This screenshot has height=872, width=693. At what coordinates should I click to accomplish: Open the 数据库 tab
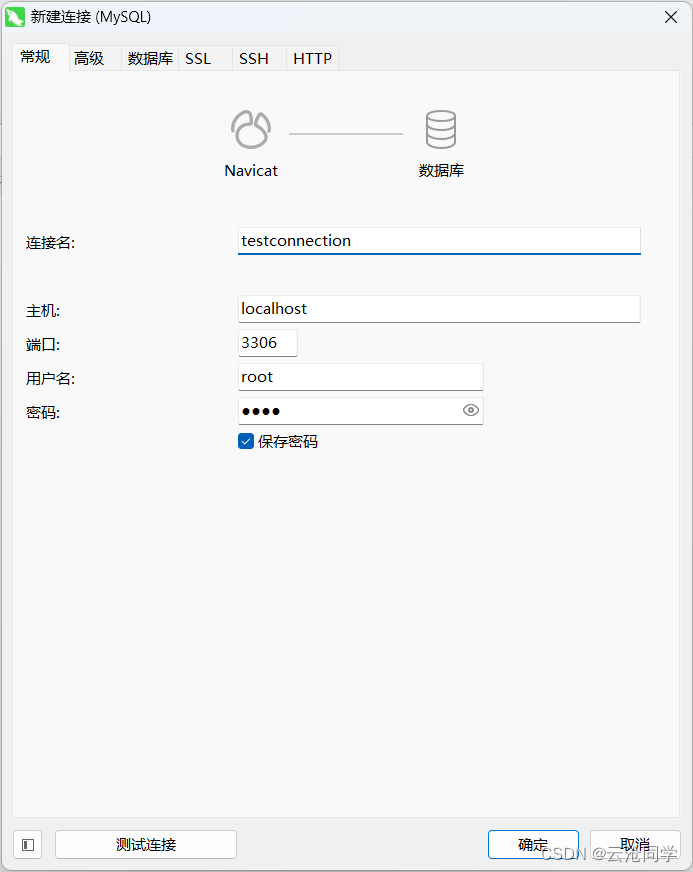pyautogui.click(x=150, y=58)
